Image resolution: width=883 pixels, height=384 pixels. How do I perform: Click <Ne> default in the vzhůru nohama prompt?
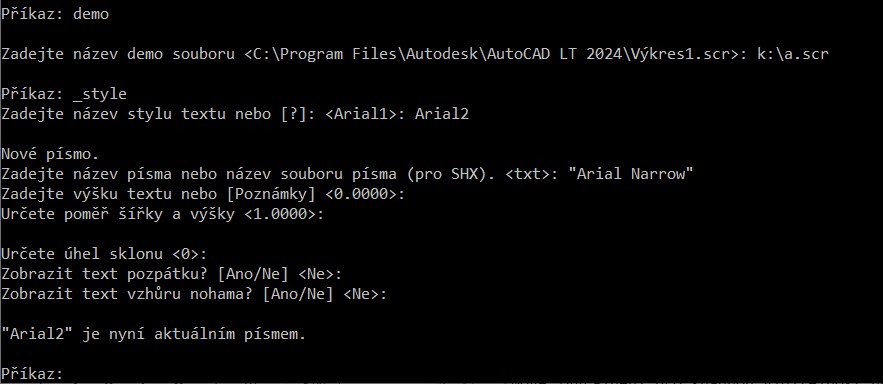361,294
